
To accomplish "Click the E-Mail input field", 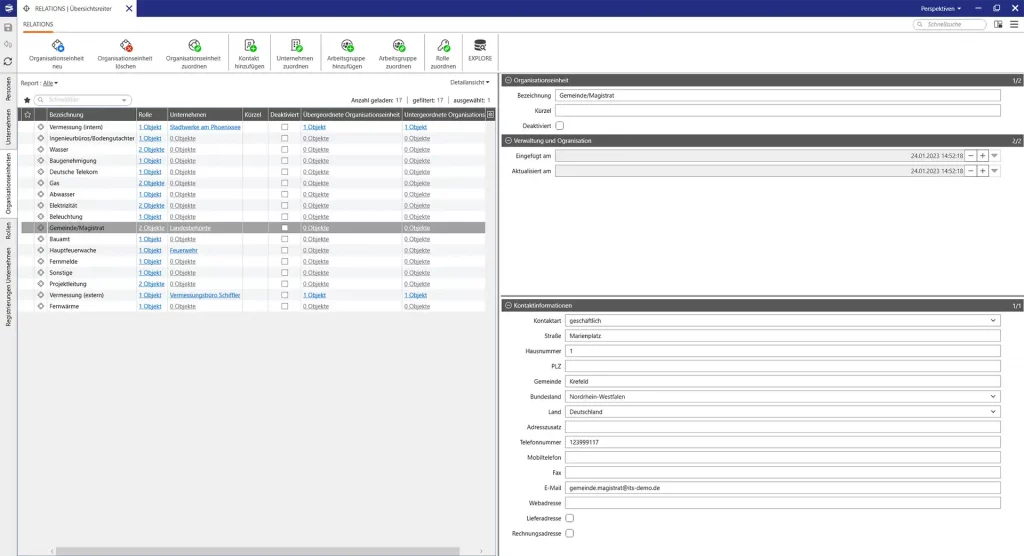I will (x=782, y=487).
